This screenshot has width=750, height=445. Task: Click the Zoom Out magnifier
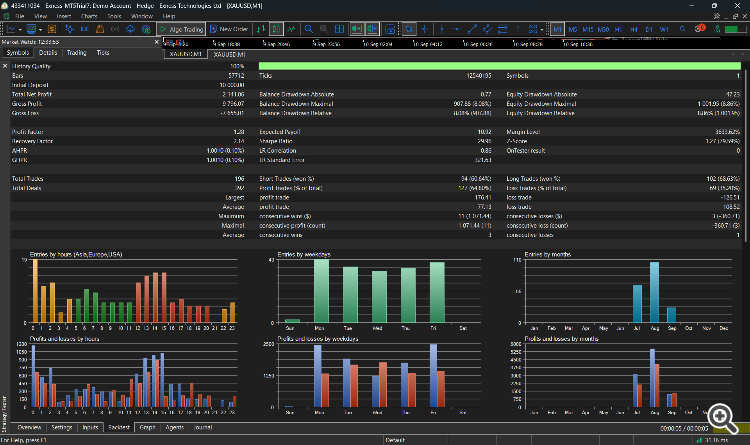point(324,29)
